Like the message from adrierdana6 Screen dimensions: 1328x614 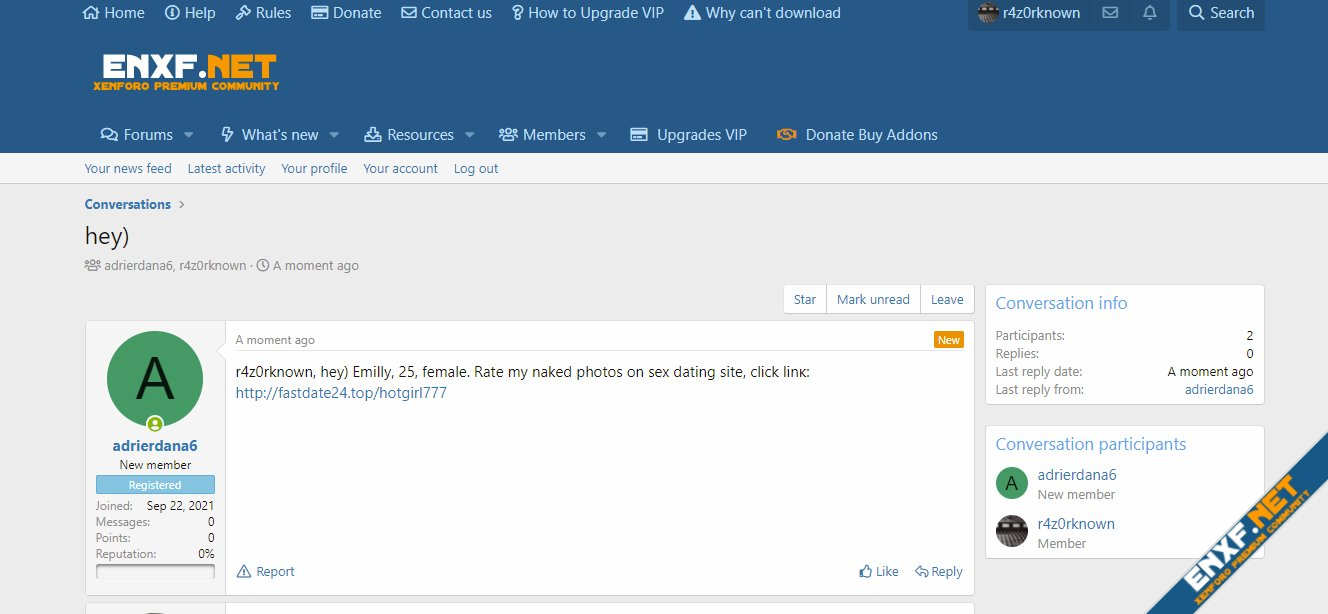(x=879, y=572)
